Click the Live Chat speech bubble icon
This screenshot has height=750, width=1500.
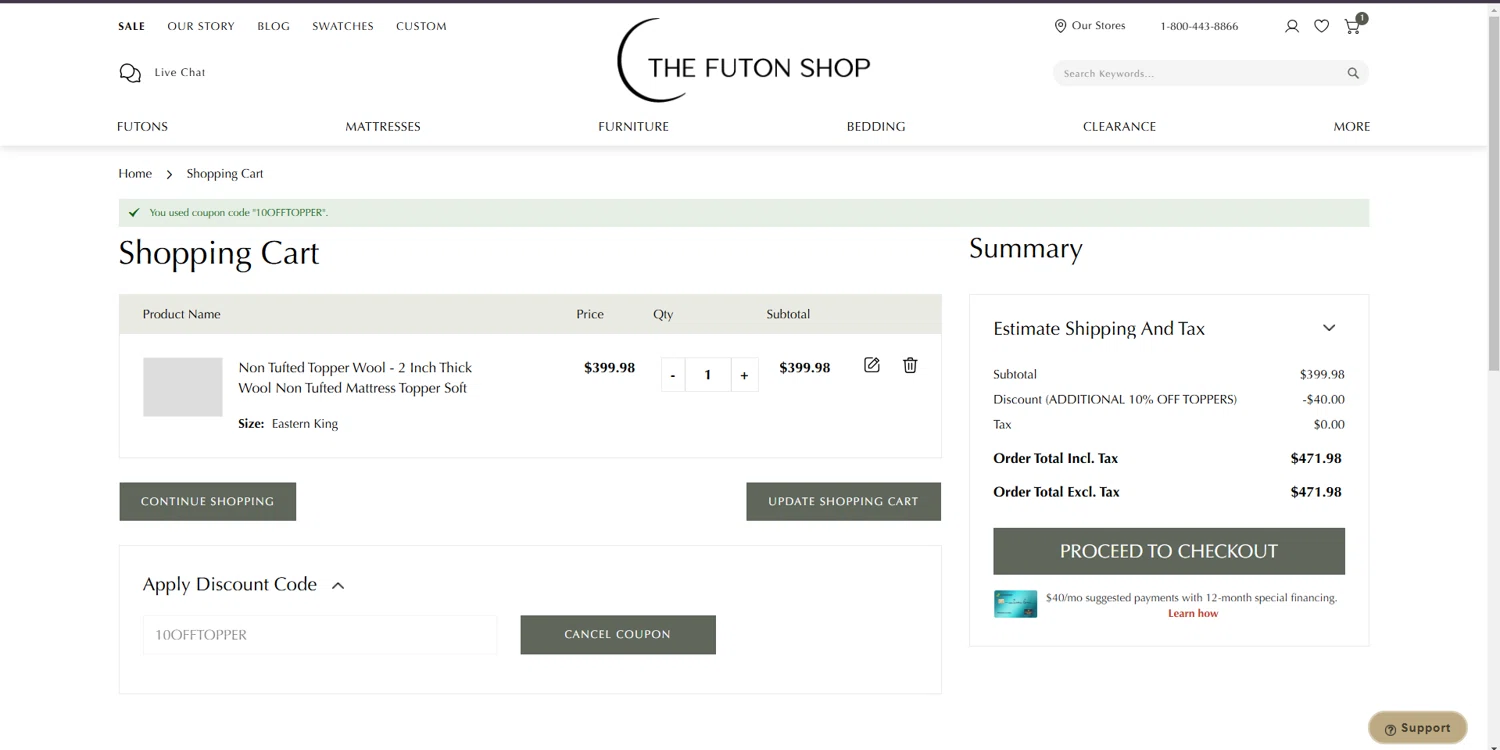click(130, 73)
